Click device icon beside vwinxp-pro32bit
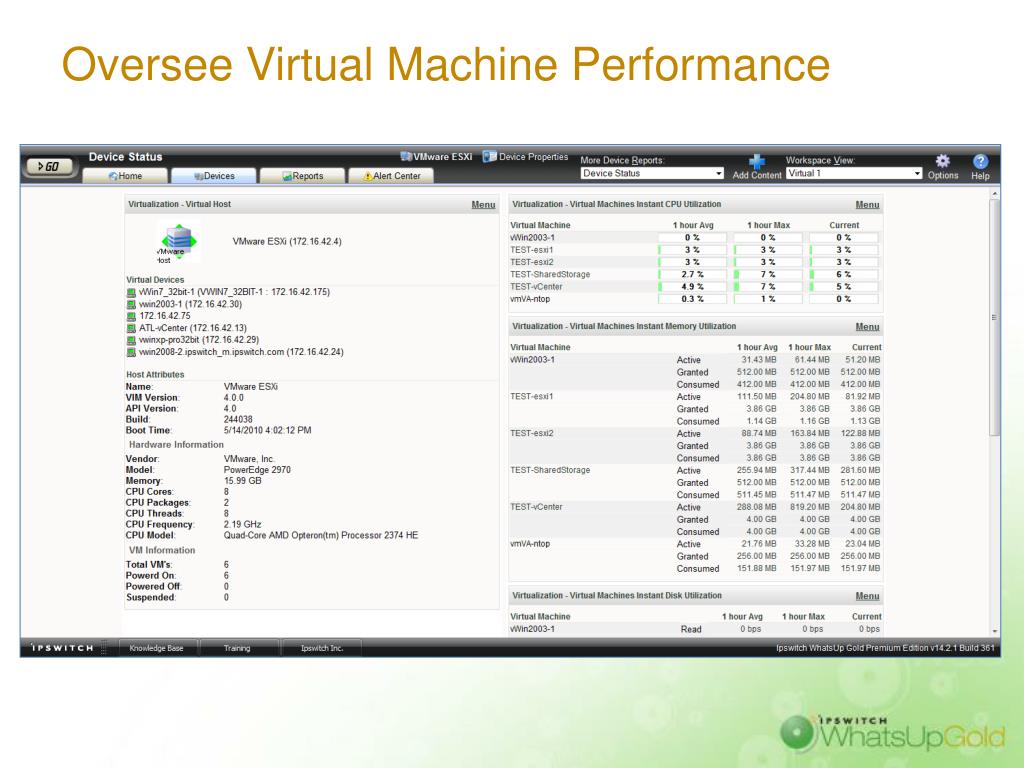Viewport: 1024px width, 768px height. pos(131,340)
